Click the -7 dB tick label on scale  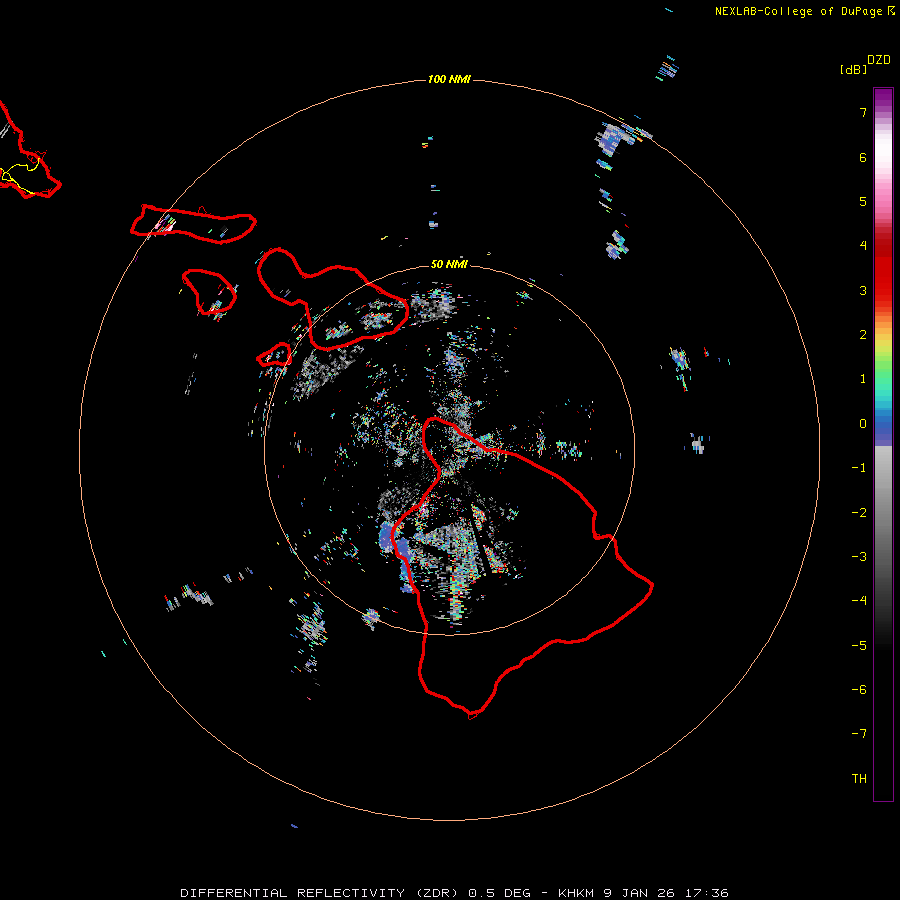coord(859,734)
